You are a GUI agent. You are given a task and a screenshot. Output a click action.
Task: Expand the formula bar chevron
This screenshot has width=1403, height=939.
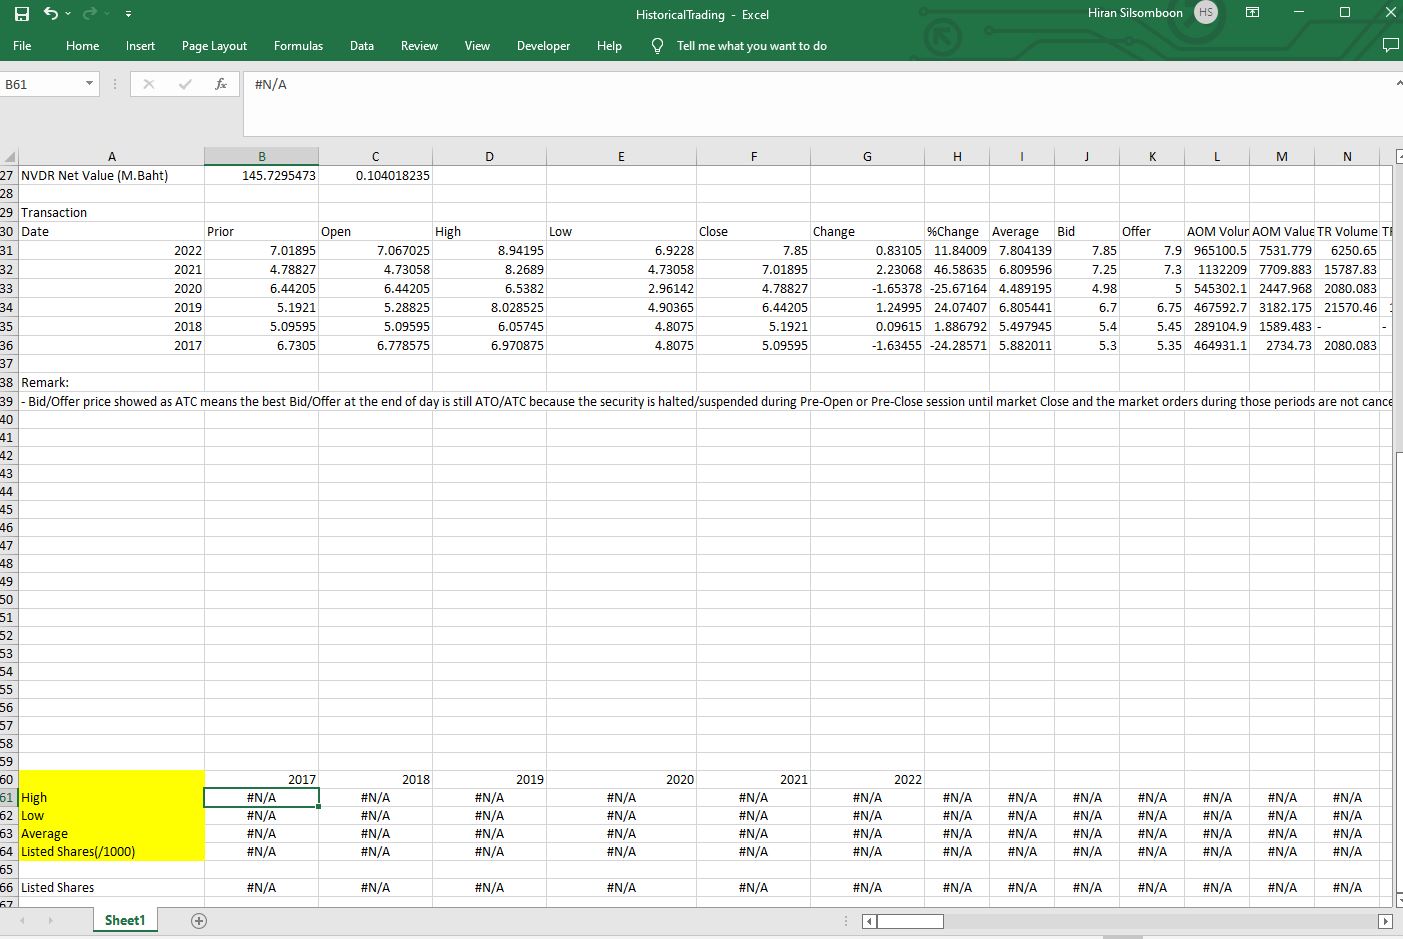click(1398, 84)
